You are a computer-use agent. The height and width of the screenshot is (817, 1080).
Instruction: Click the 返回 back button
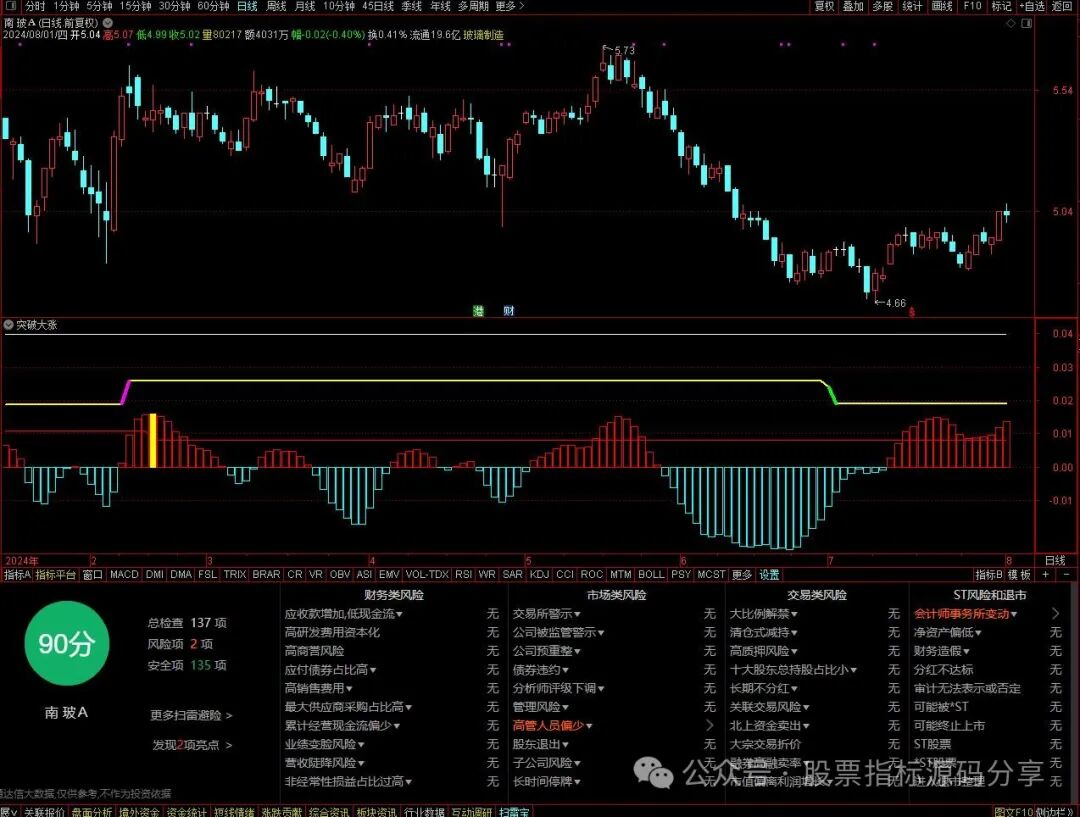coord(1061,6)
